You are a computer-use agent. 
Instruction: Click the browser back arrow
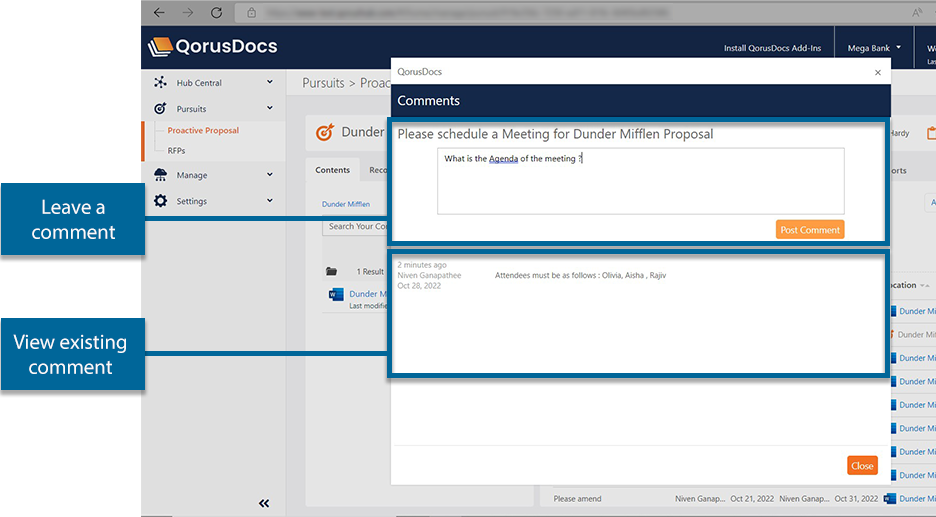(159, 13)
